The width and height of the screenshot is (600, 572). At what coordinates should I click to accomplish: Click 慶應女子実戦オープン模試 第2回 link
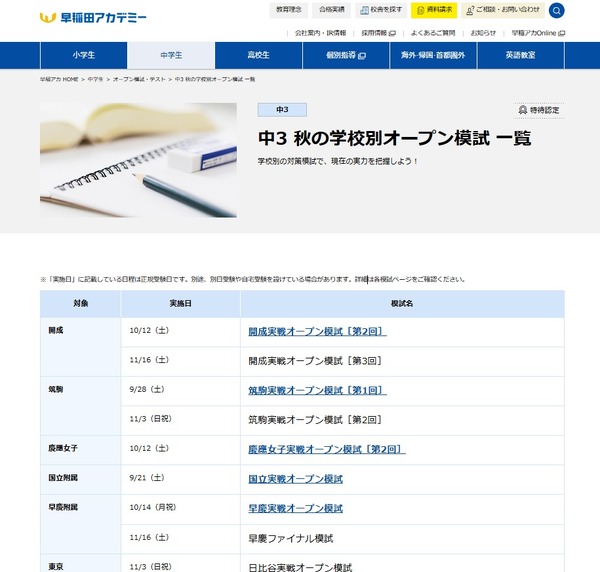326,450
